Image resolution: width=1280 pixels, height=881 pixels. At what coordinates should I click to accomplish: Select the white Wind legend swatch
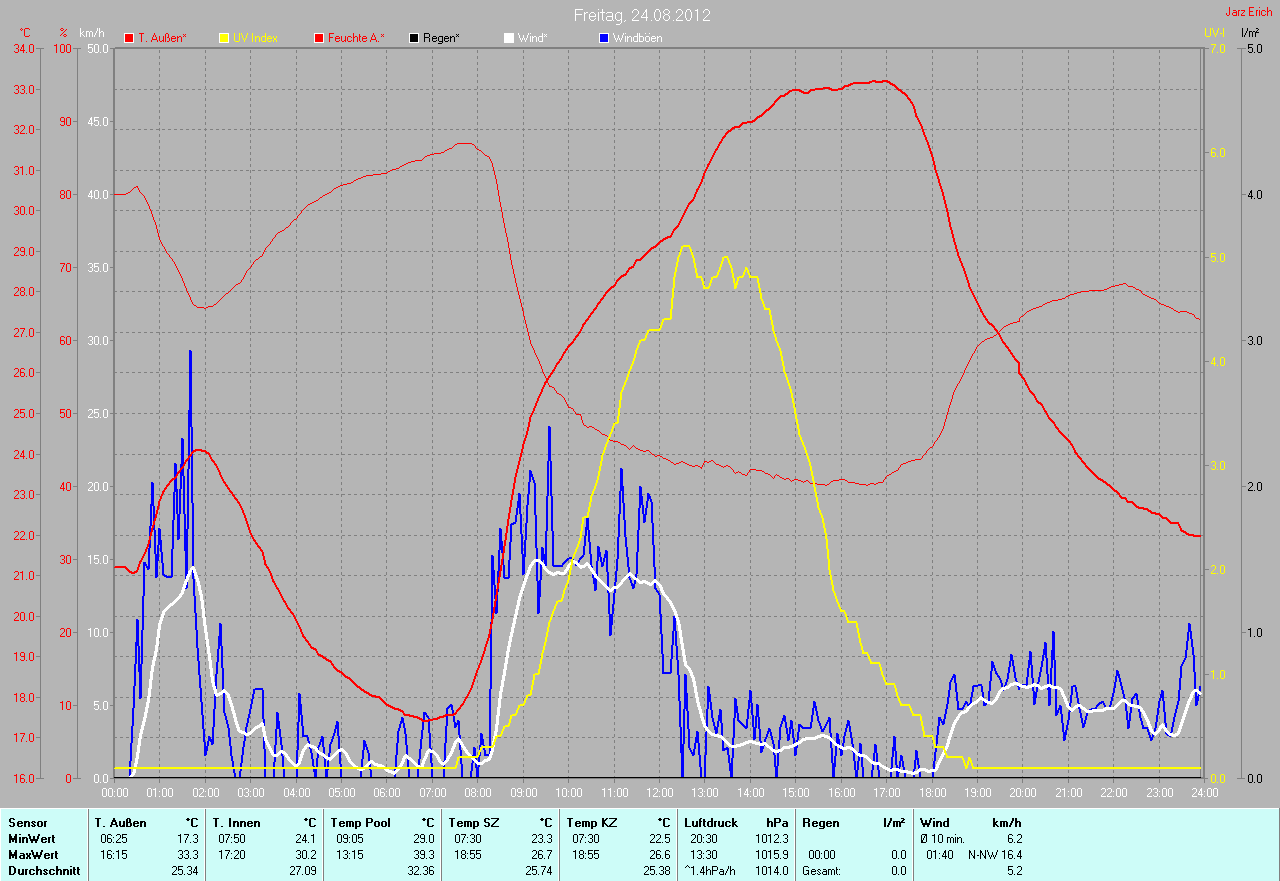click(508, 38)
